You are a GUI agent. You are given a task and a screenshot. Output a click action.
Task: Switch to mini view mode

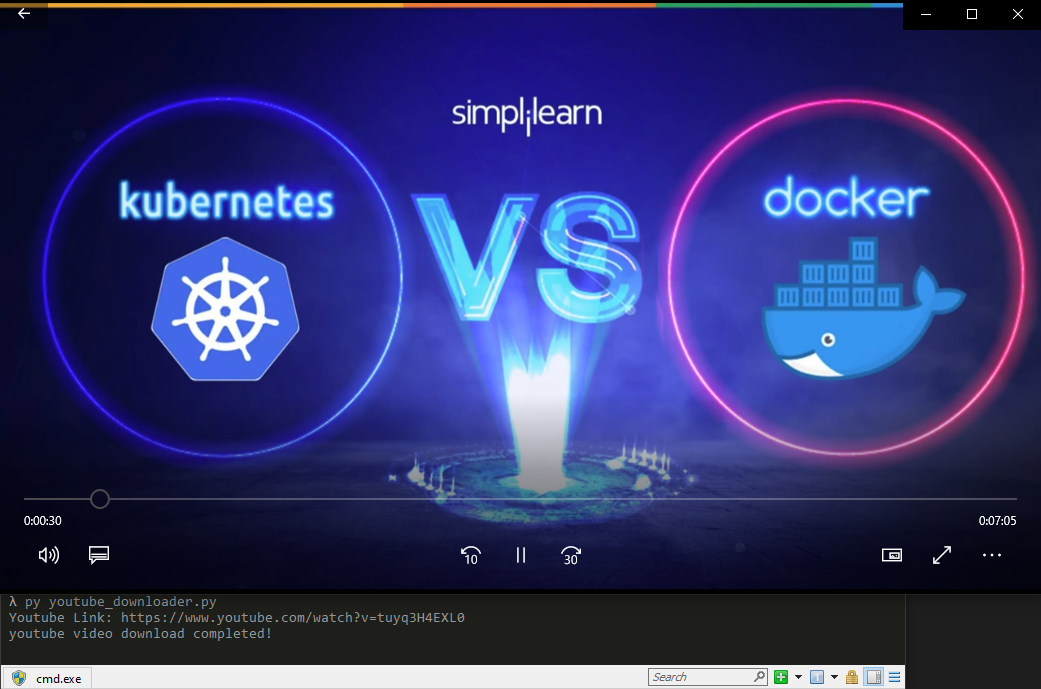(892, 555)
